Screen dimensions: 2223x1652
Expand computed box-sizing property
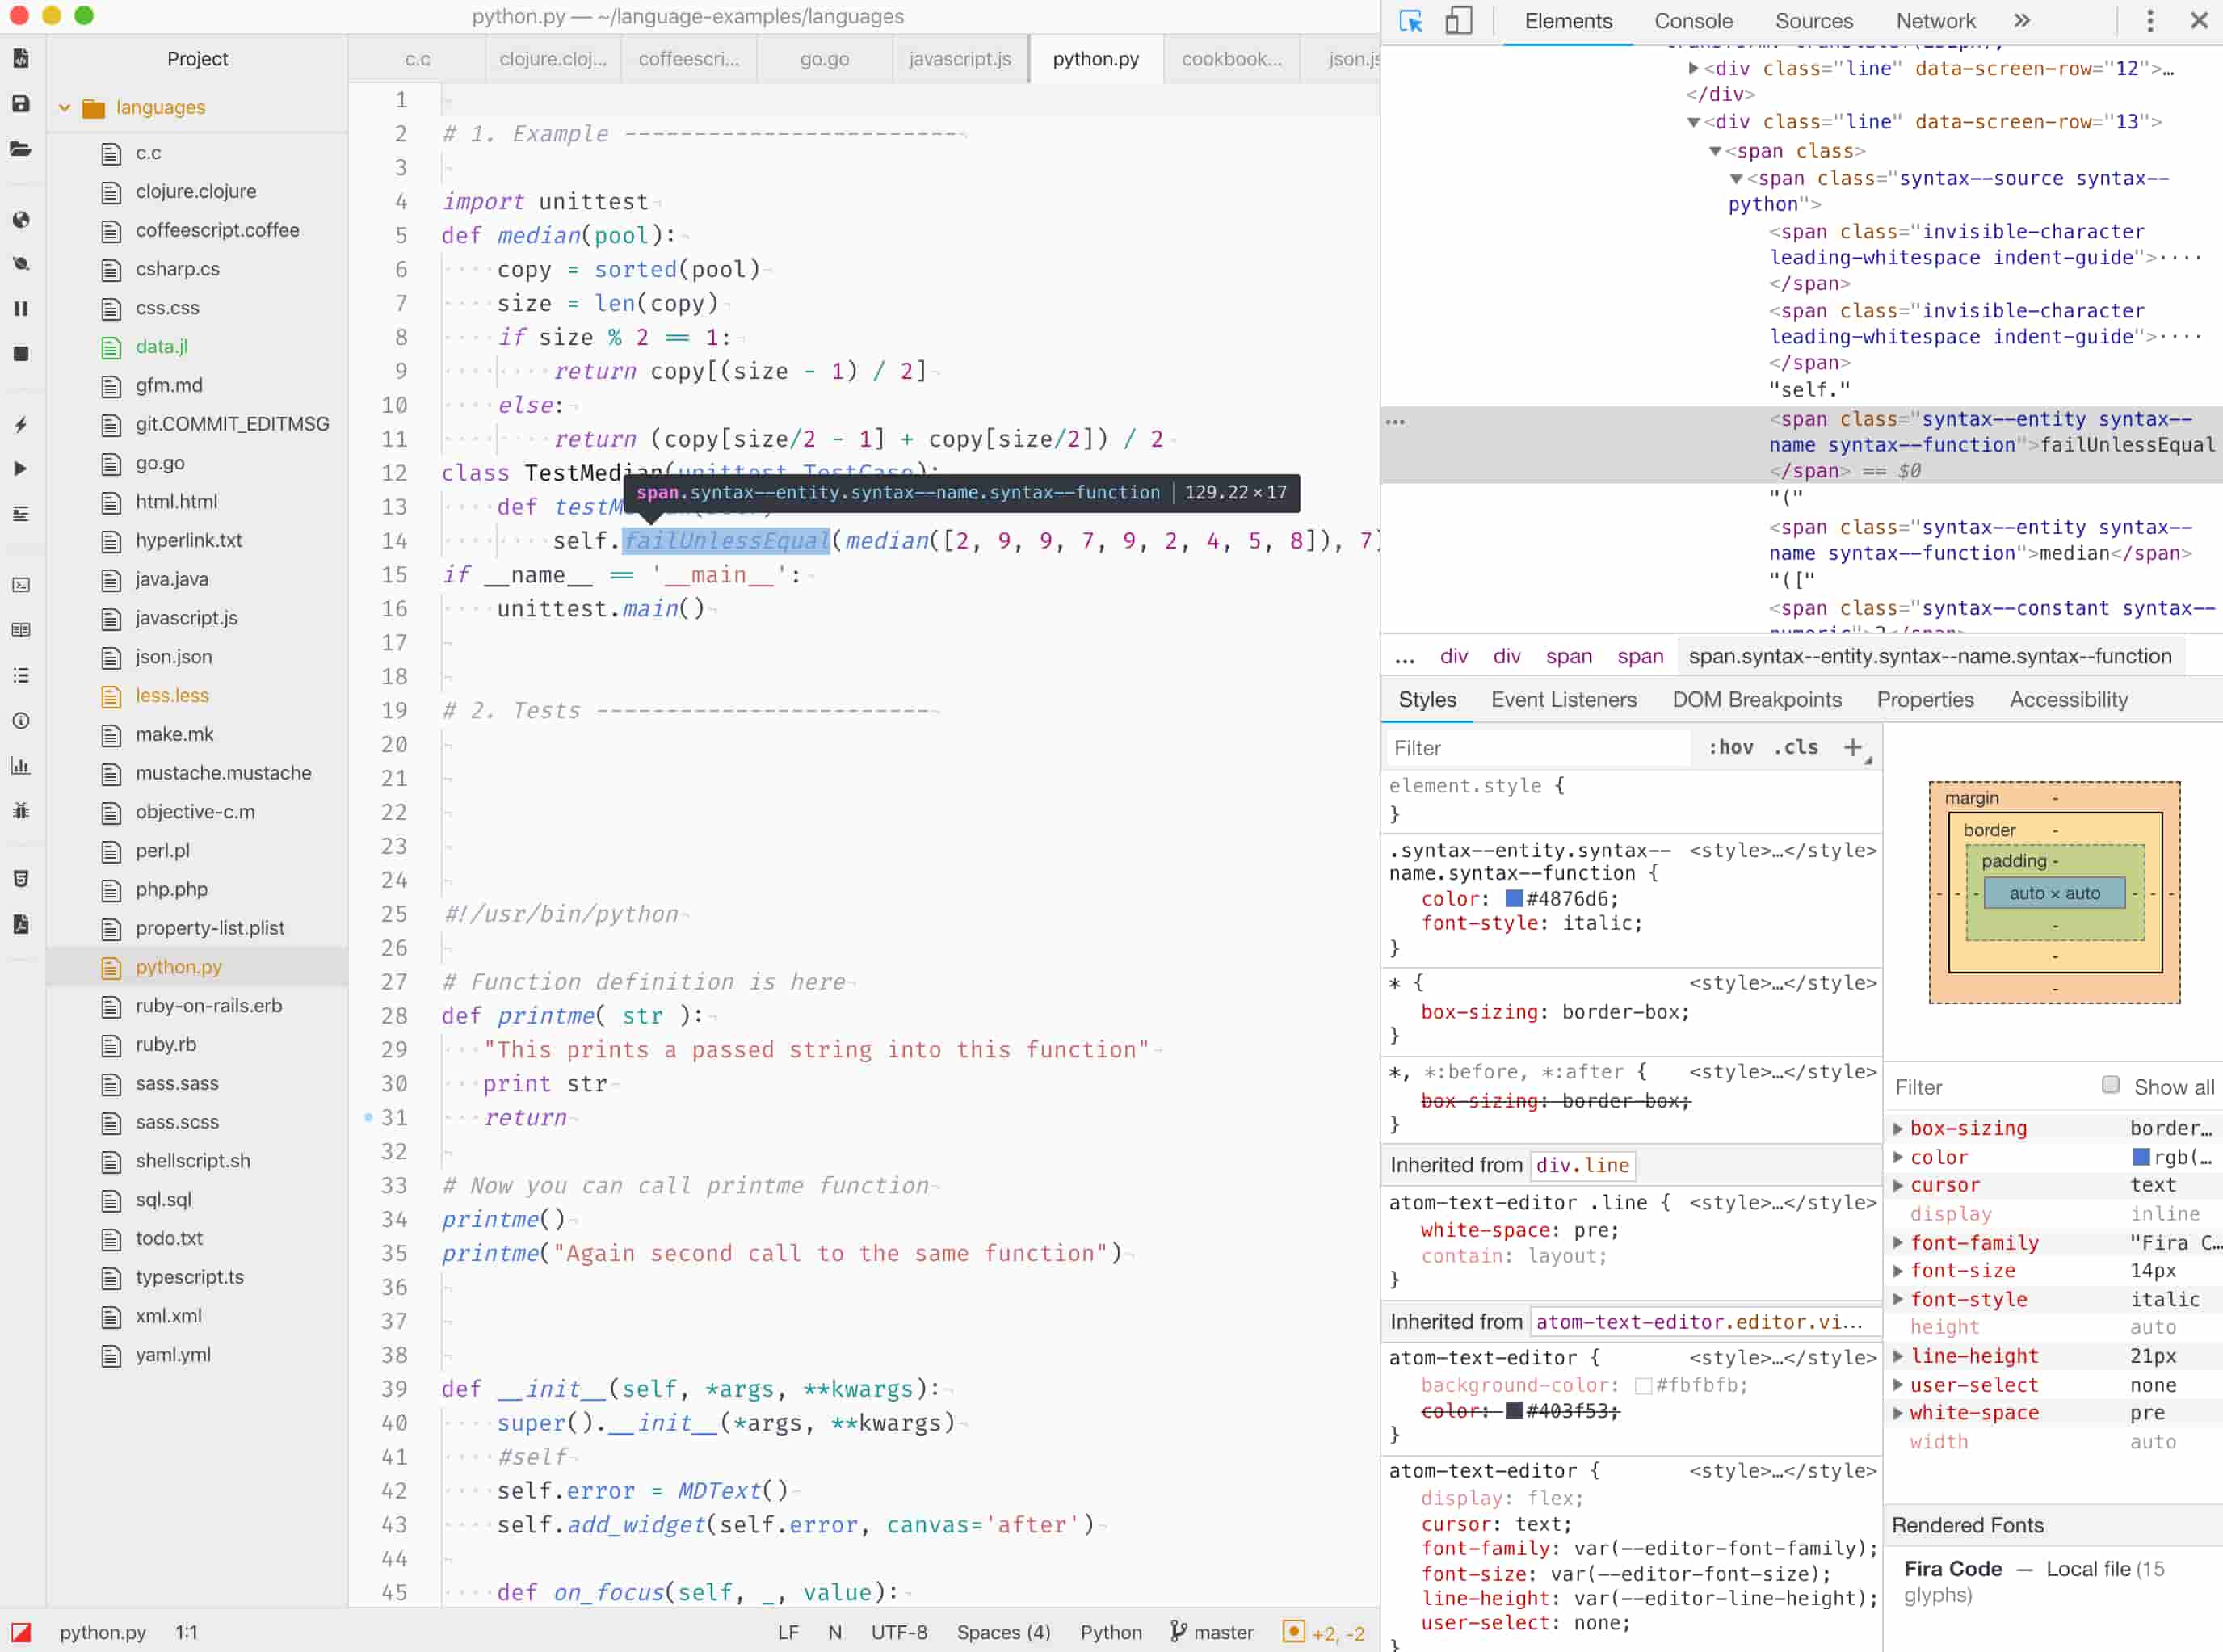(x=1898, y=1128)
